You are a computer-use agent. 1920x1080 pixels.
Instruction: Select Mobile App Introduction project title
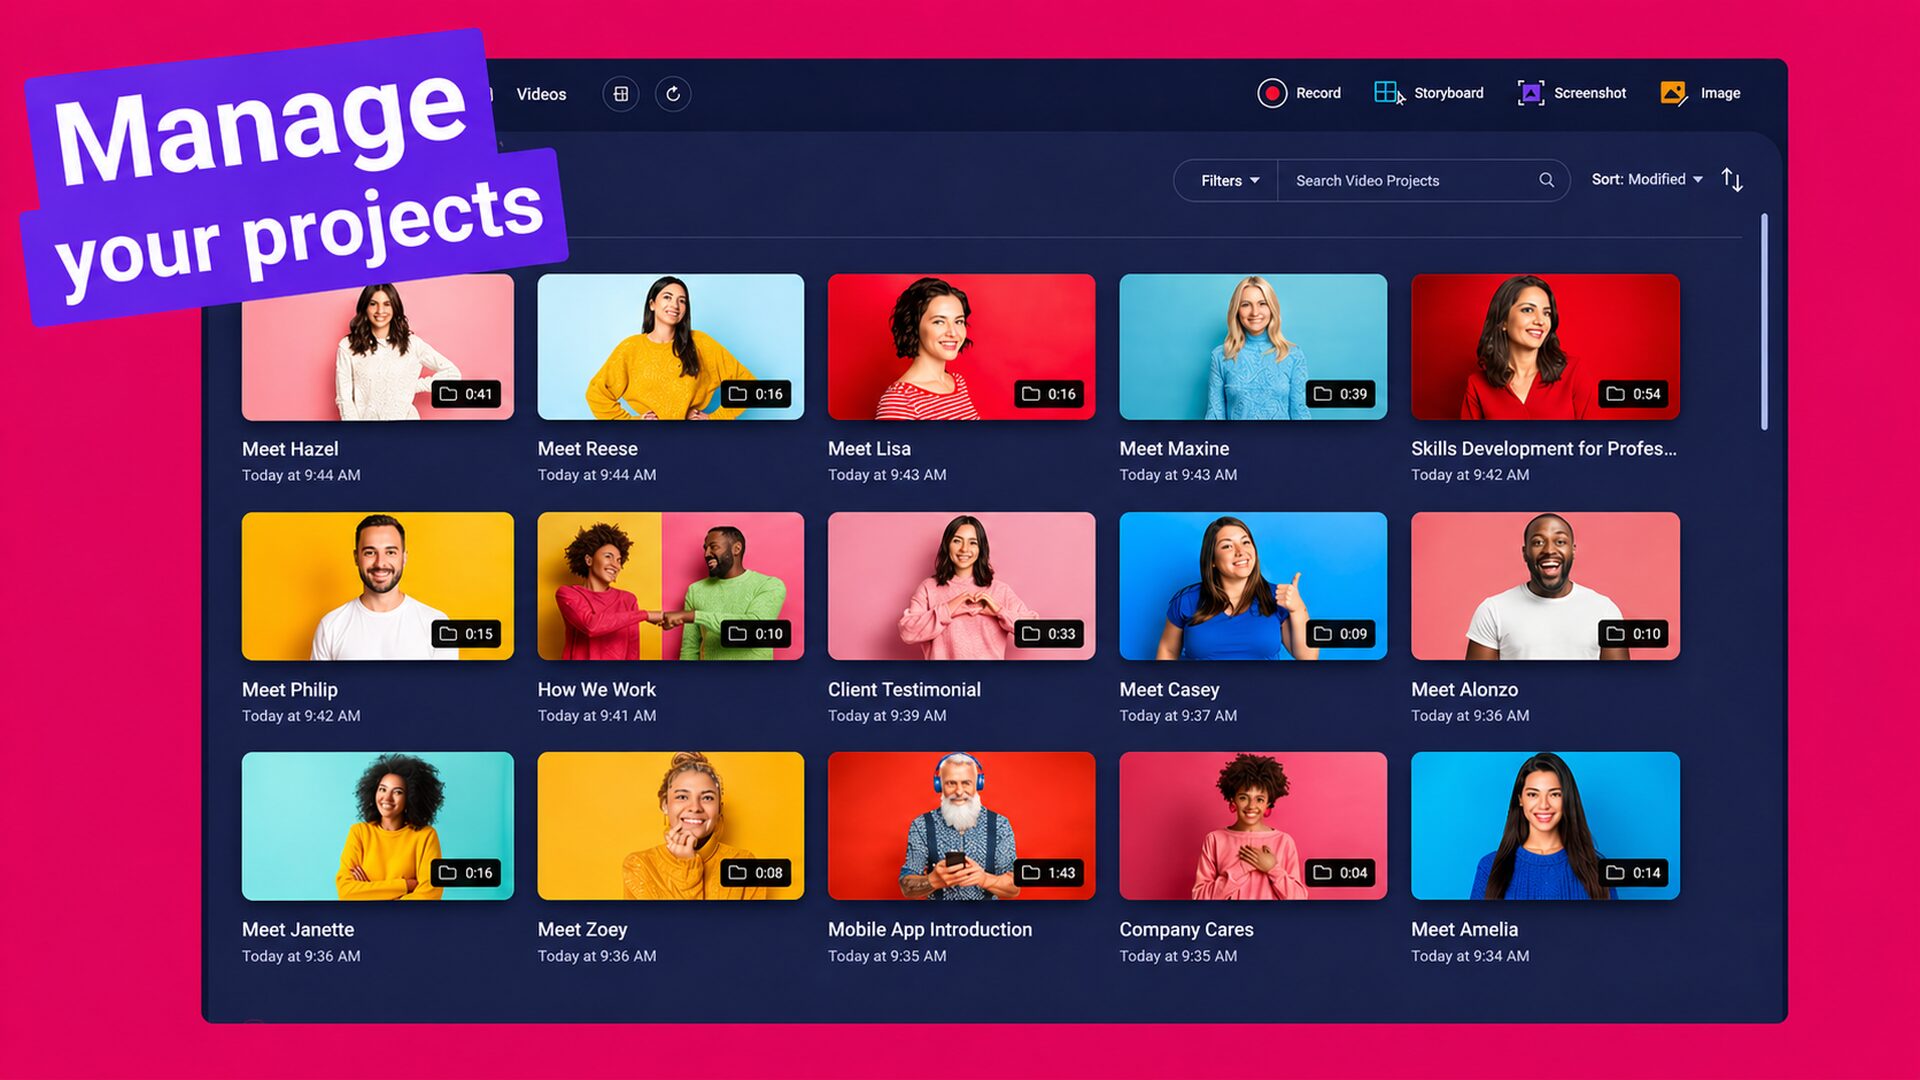tap(929, 929)
